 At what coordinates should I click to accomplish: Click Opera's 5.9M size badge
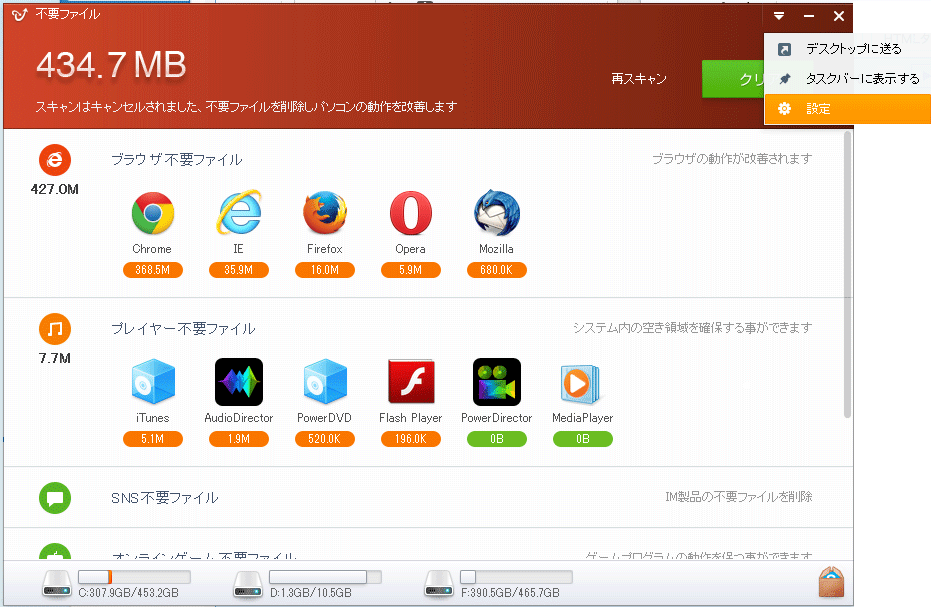(x=411, y=270)
